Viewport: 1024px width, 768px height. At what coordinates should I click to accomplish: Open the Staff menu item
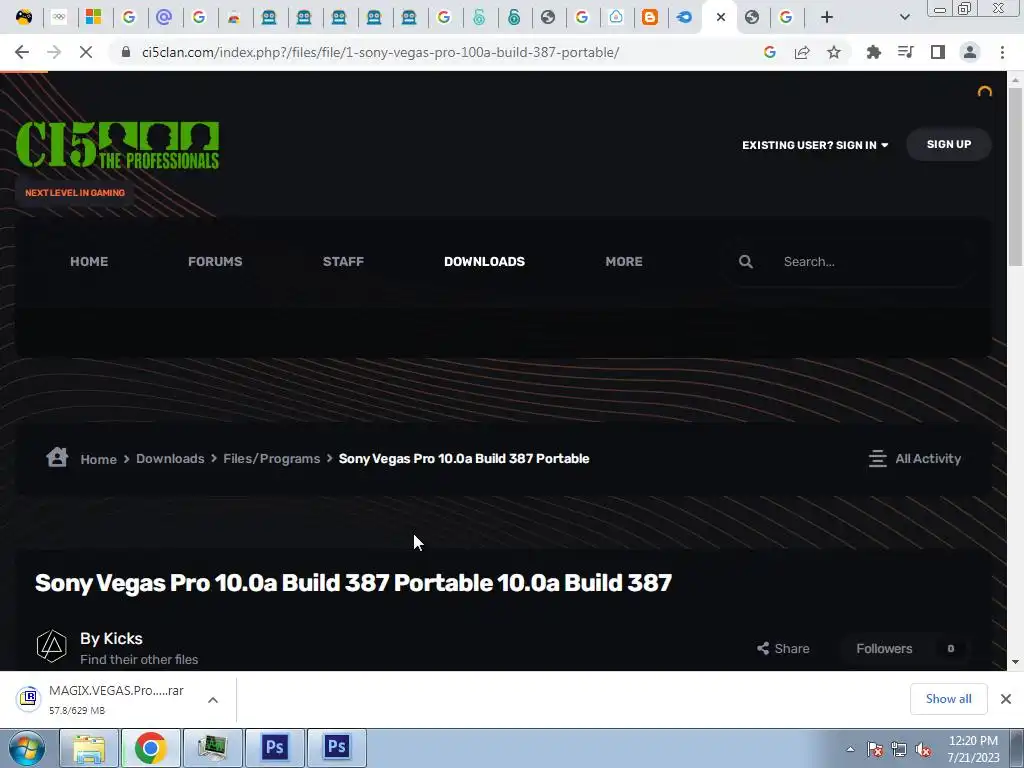pos(343,261)
